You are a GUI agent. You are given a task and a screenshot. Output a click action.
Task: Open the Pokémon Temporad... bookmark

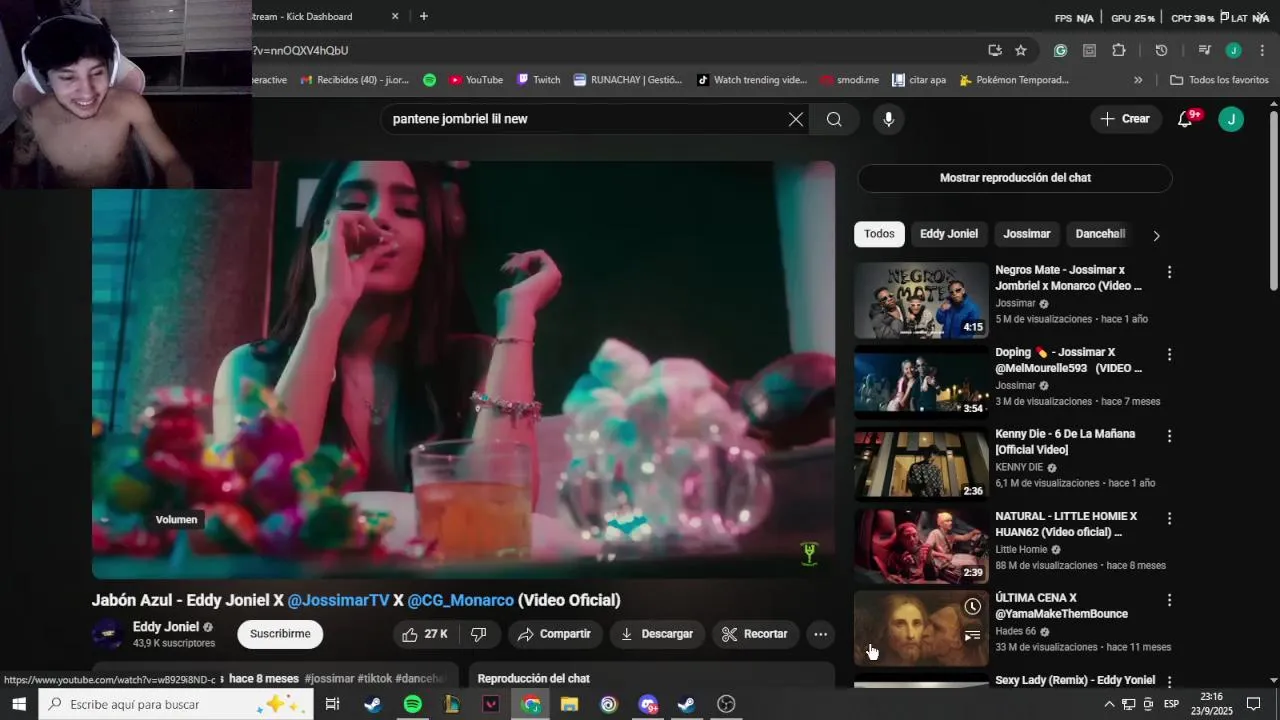[x=1014, y=80]
